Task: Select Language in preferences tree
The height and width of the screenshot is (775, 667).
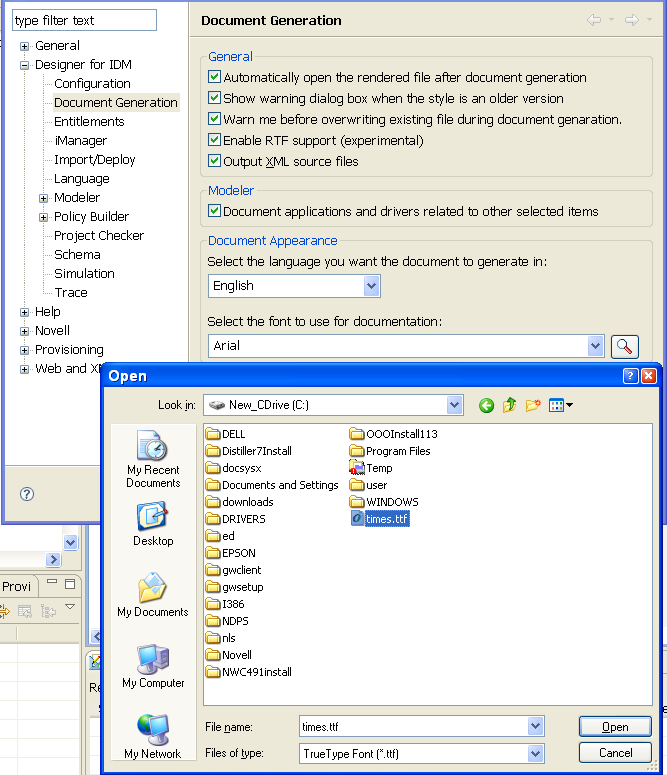Action: (x=82, y=179)
